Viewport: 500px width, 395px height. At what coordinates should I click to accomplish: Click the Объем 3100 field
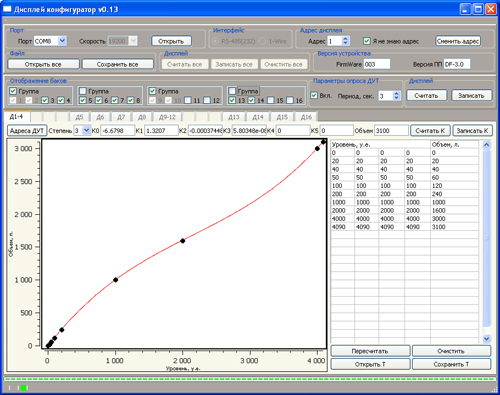click(x=391, y=130)
